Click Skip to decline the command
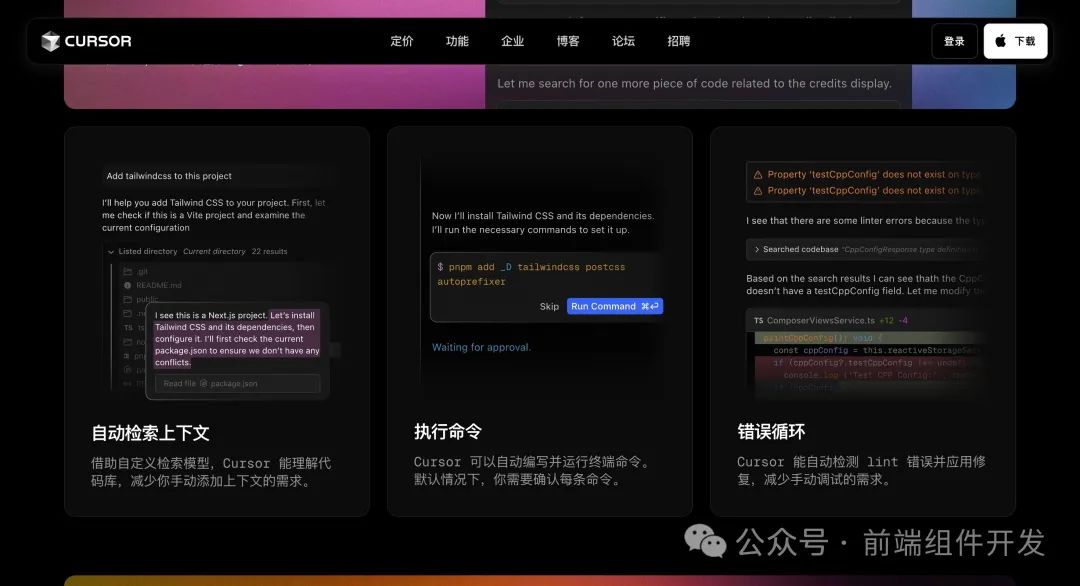Screen dimensions: 1080x586 pos(549,306)
